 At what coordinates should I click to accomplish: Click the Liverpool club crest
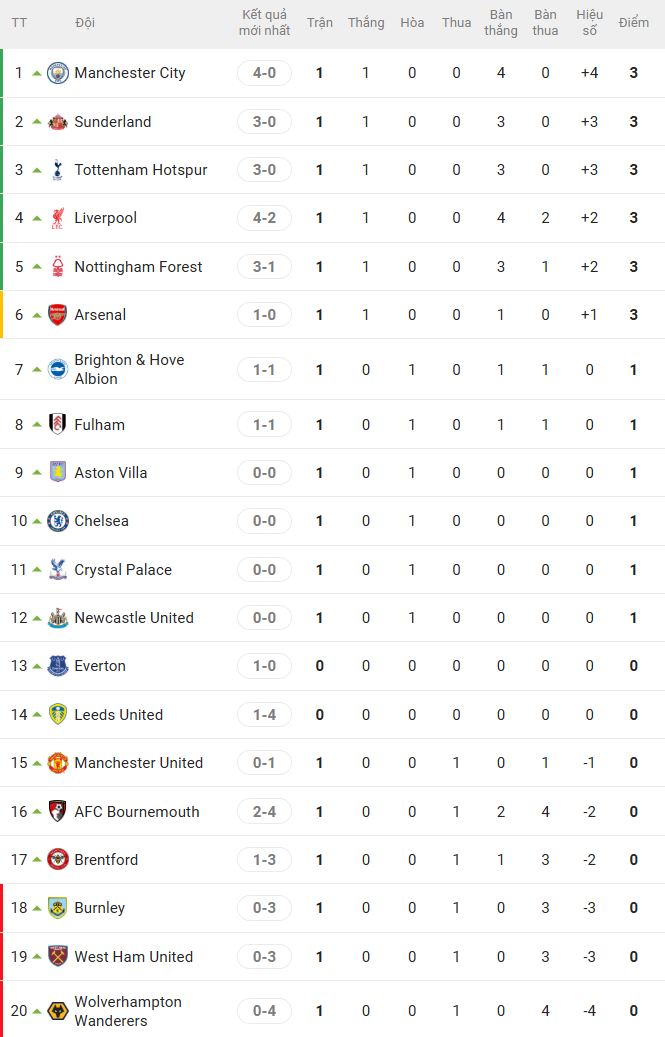(58, 218)
